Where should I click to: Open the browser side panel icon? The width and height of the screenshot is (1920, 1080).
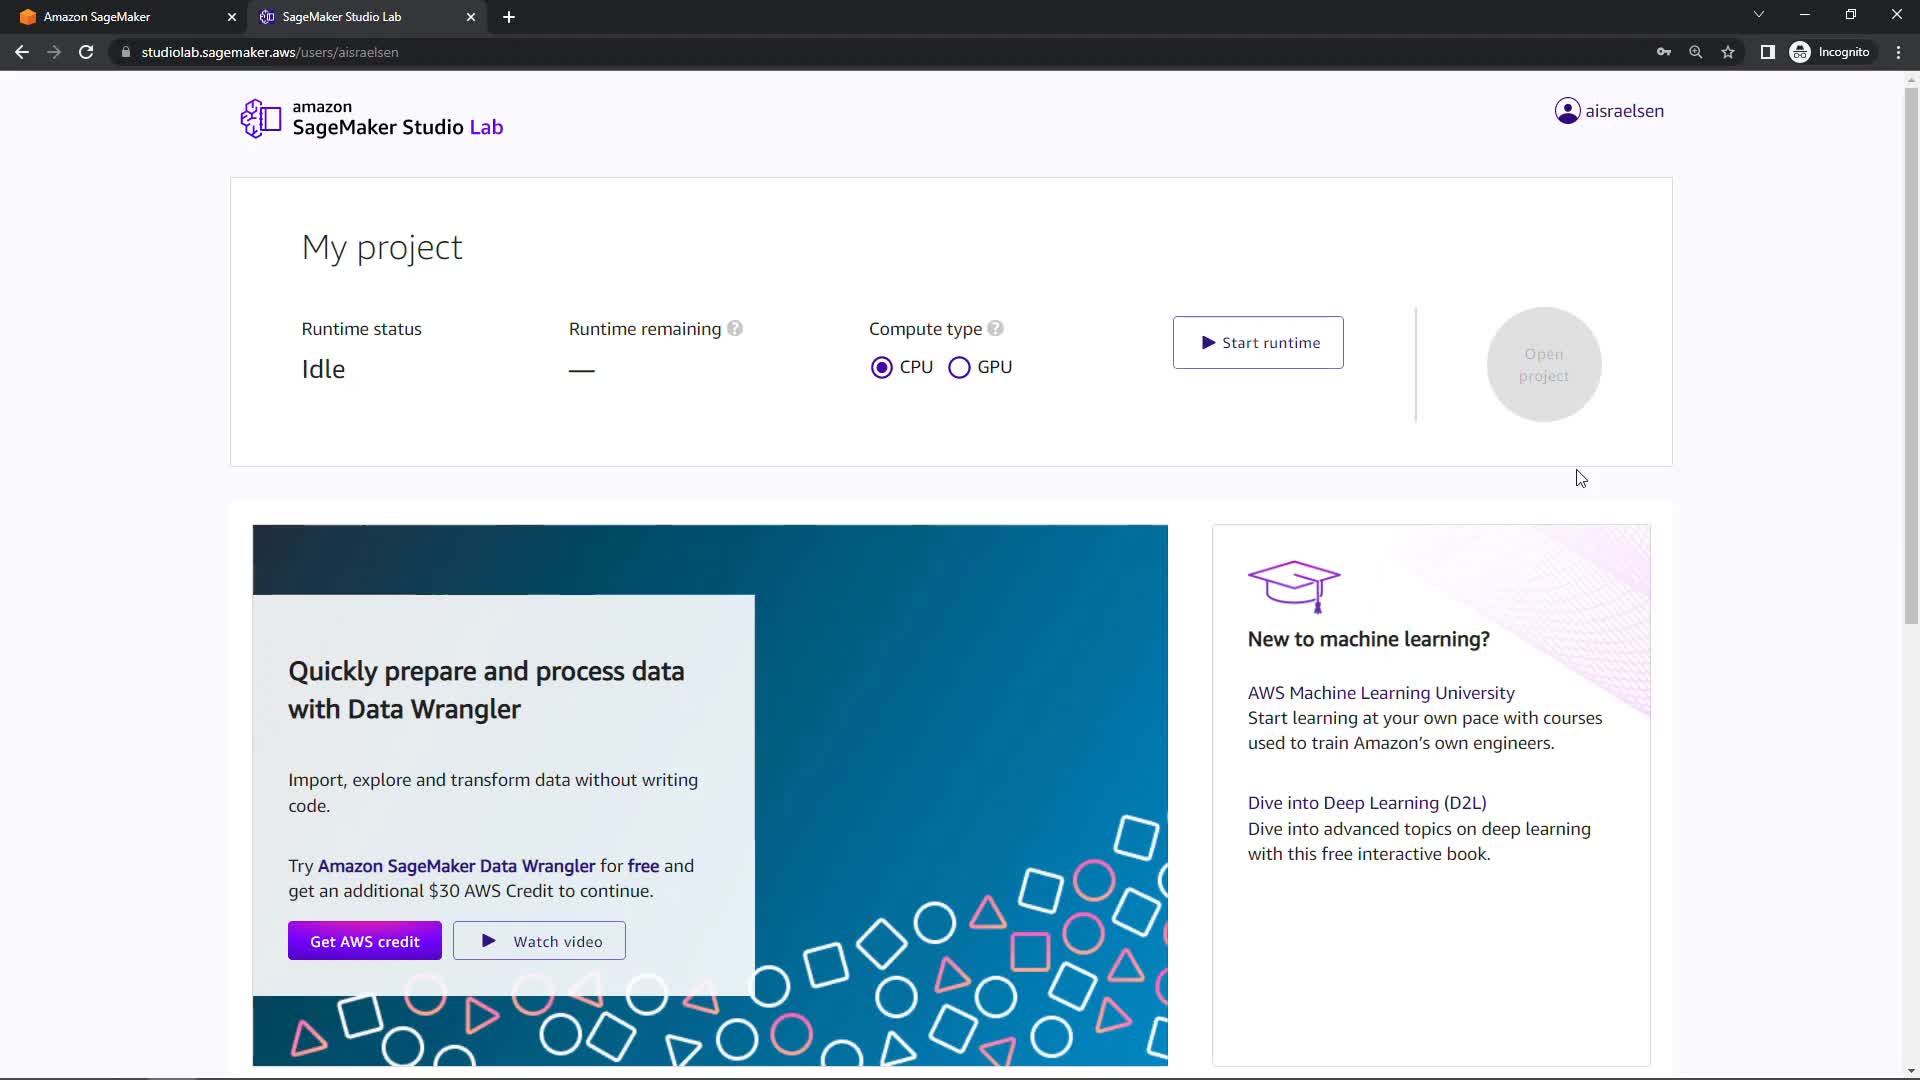(x=1768, y=52)
